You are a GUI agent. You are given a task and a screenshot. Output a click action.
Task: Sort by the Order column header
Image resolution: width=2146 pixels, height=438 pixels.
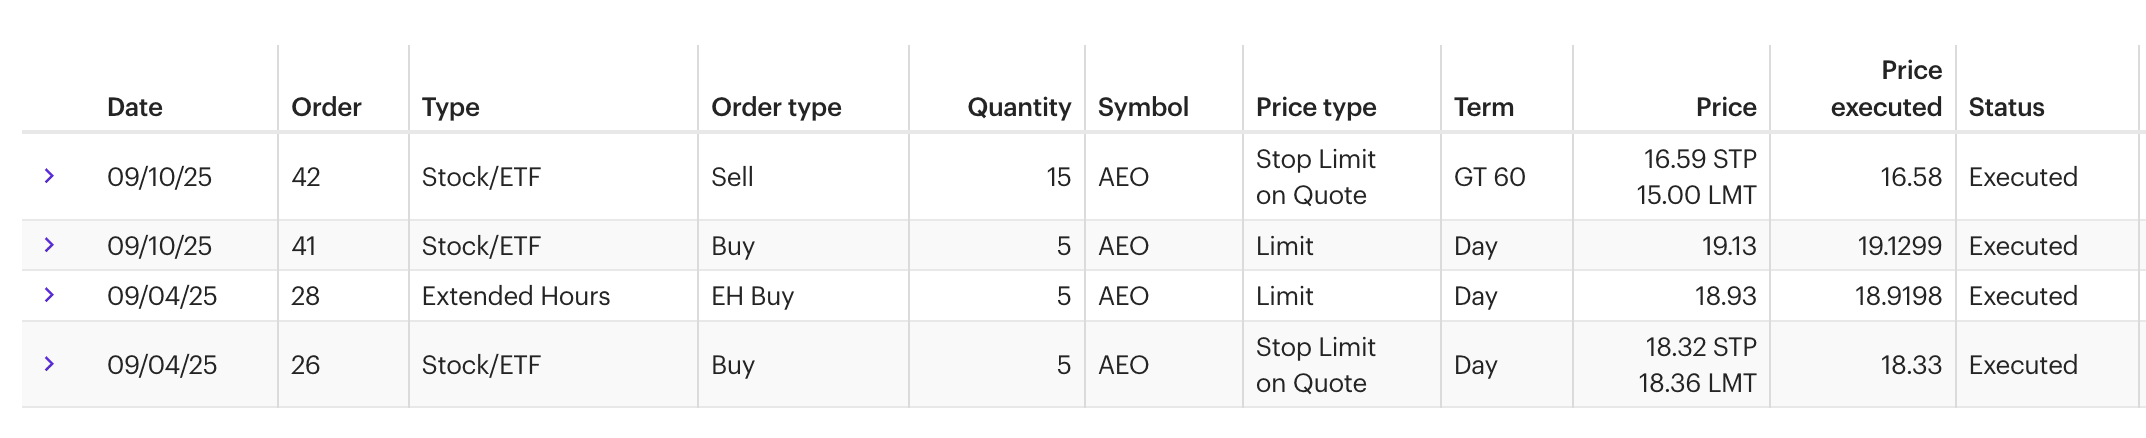[x=326, y=107]
